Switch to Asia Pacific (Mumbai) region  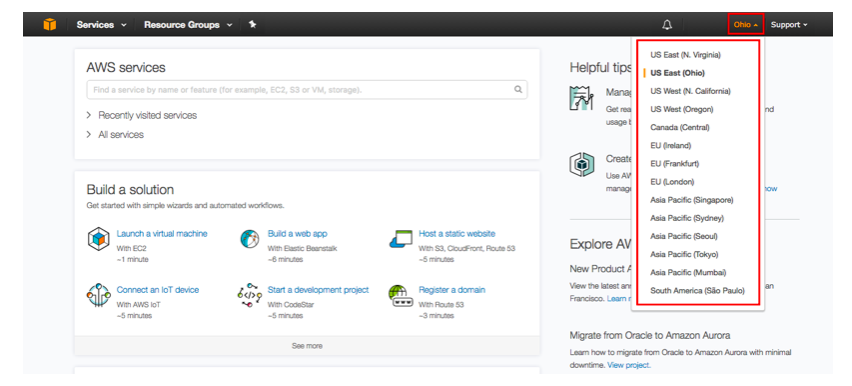tap(688, 272)
